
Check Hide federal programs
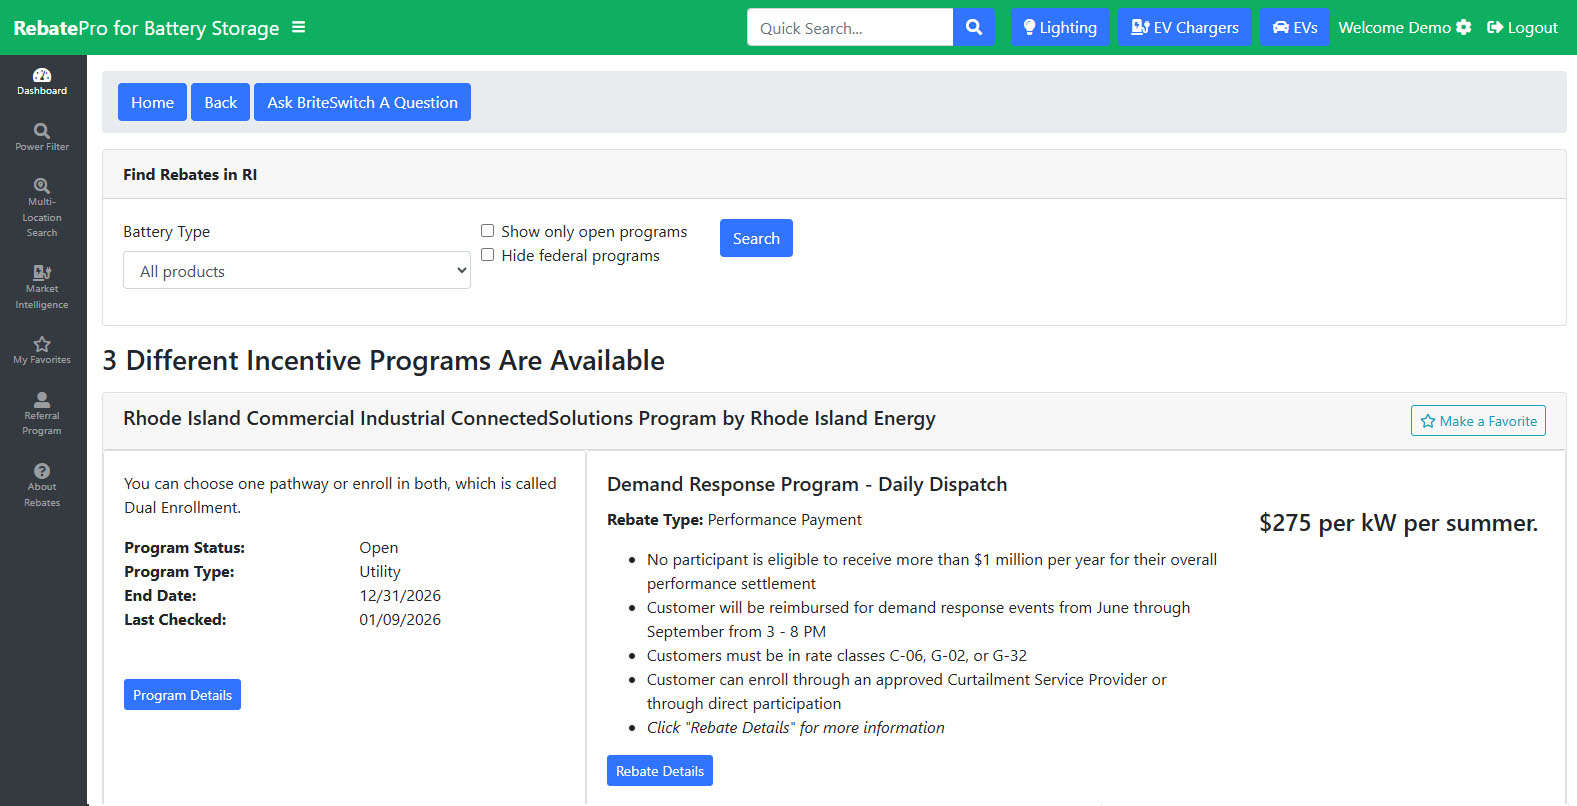click(488, 255)
